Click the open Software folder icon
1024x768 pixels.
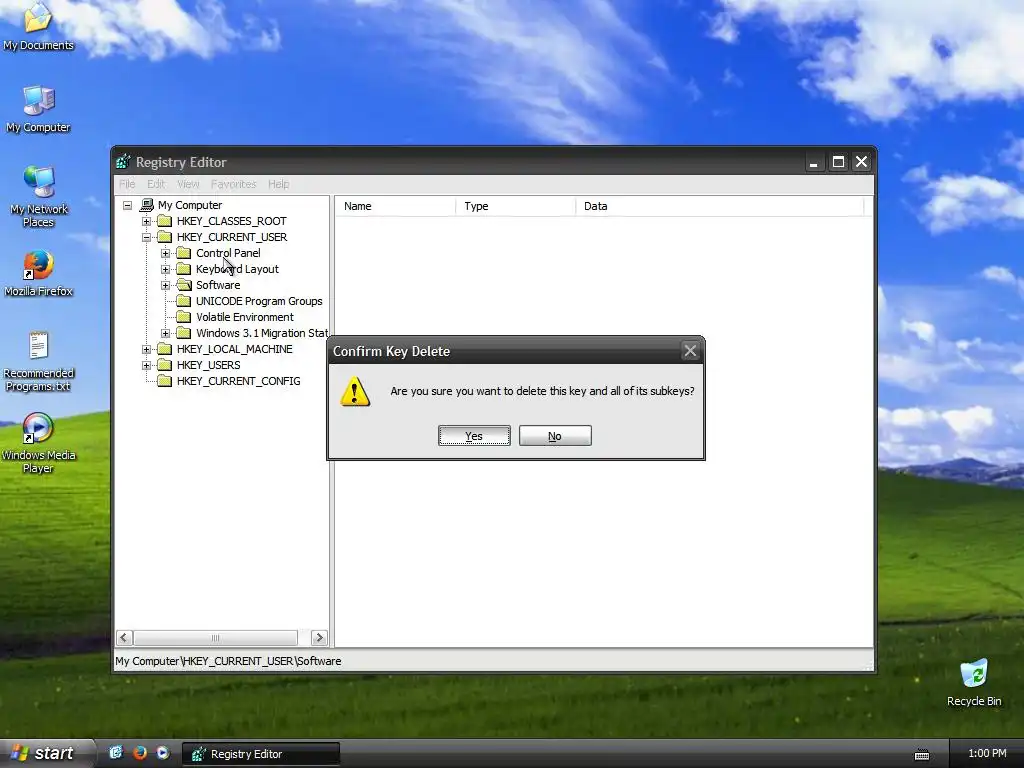184,285
